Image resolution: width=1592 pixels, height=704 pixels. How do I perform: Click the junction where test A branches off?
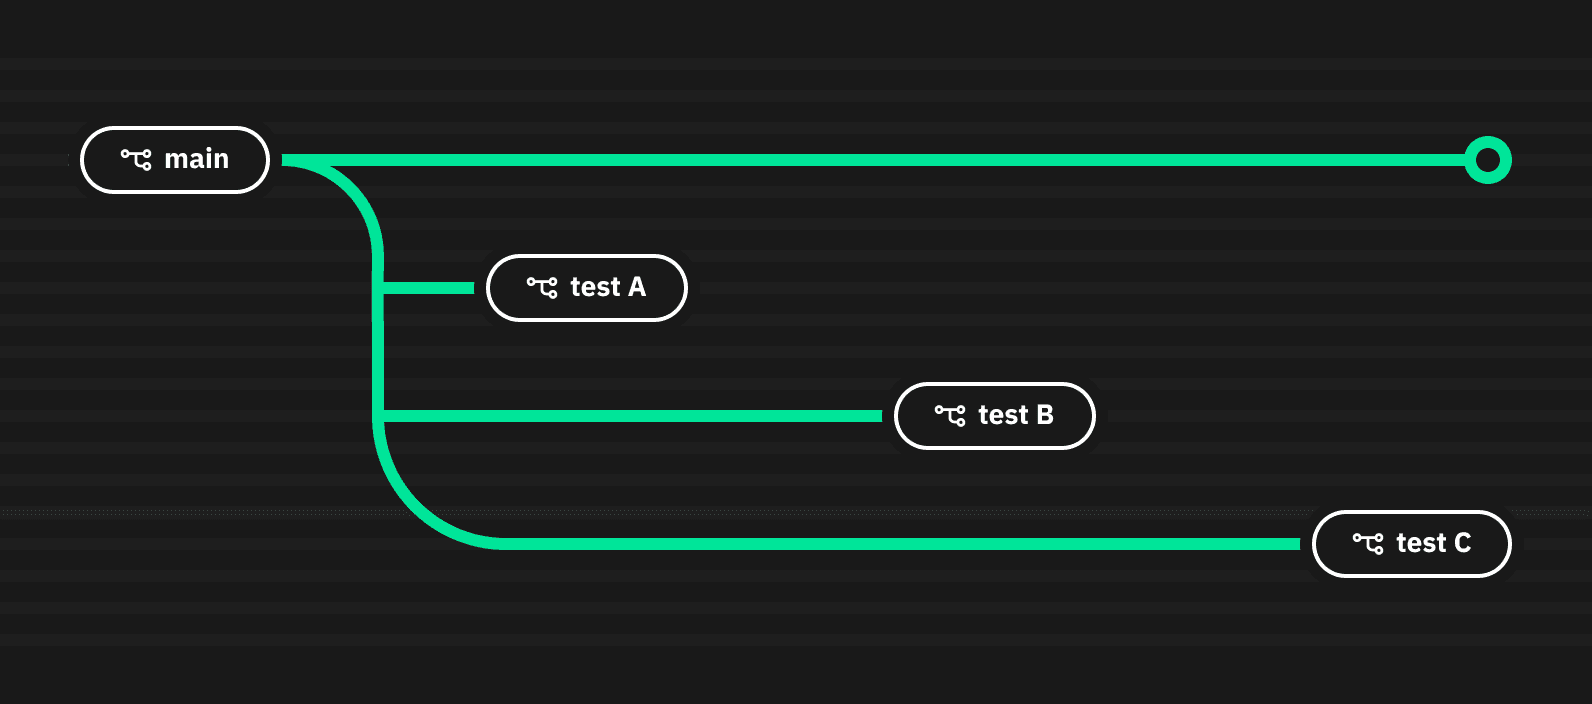[379, 288]
